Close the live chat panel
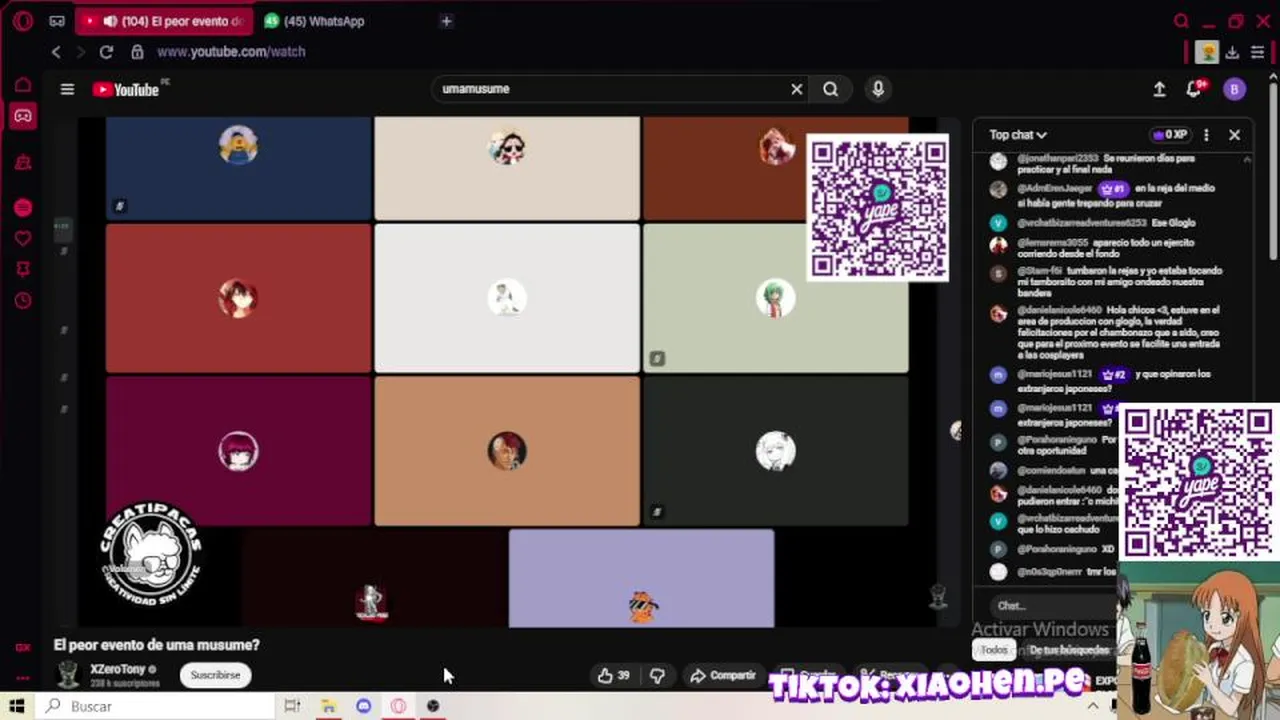The height and width of the screenshot is (720, 1280). point(1234,135)
